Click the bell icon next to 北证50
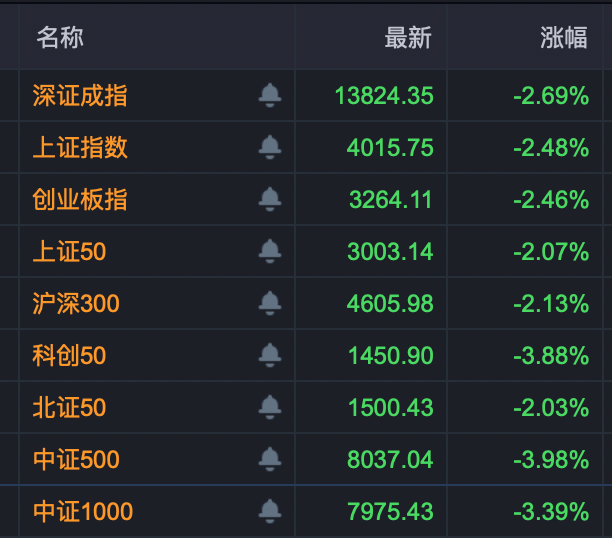Screen dimensions: 612x538 [x=269, y=408]
